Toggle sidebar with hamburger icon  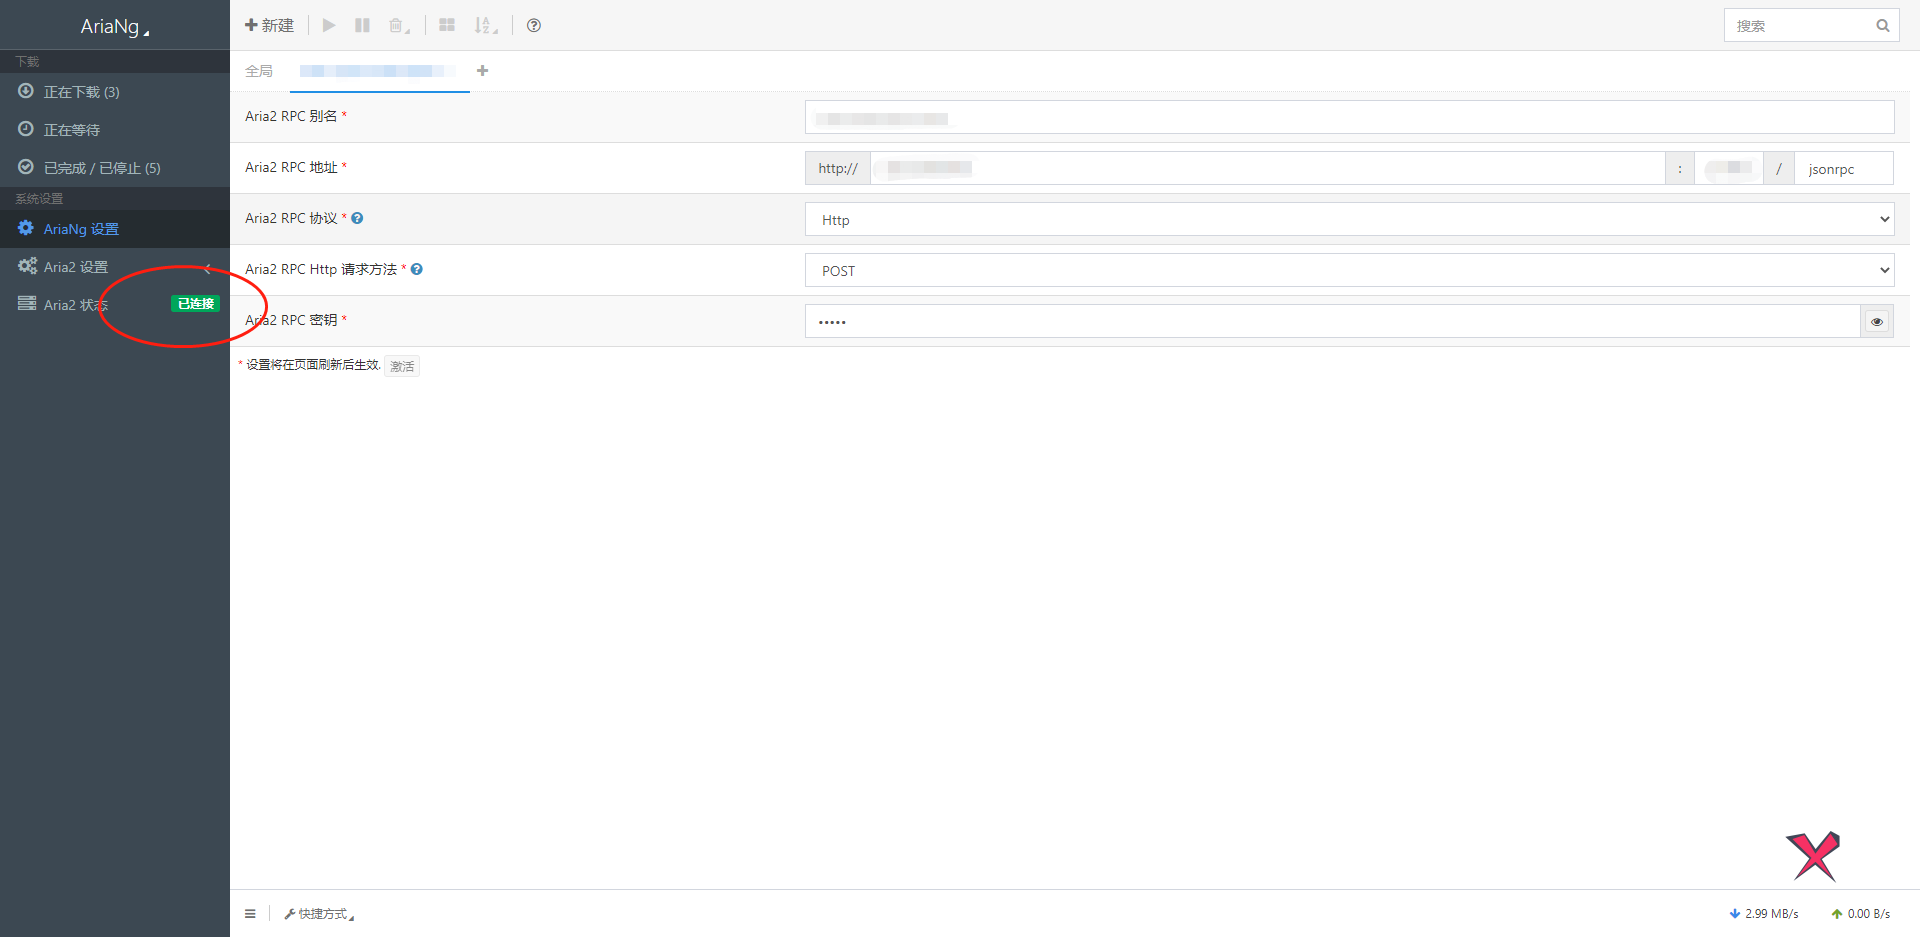tap(250, 913)
